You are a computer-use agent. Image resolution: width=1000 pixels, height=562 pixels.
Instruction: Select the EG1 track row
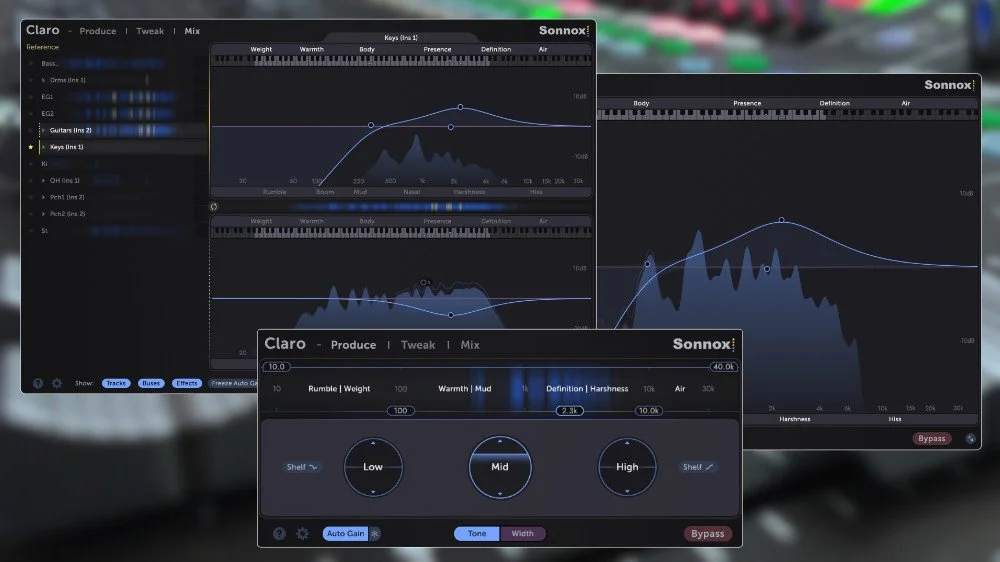pos(118,97)
